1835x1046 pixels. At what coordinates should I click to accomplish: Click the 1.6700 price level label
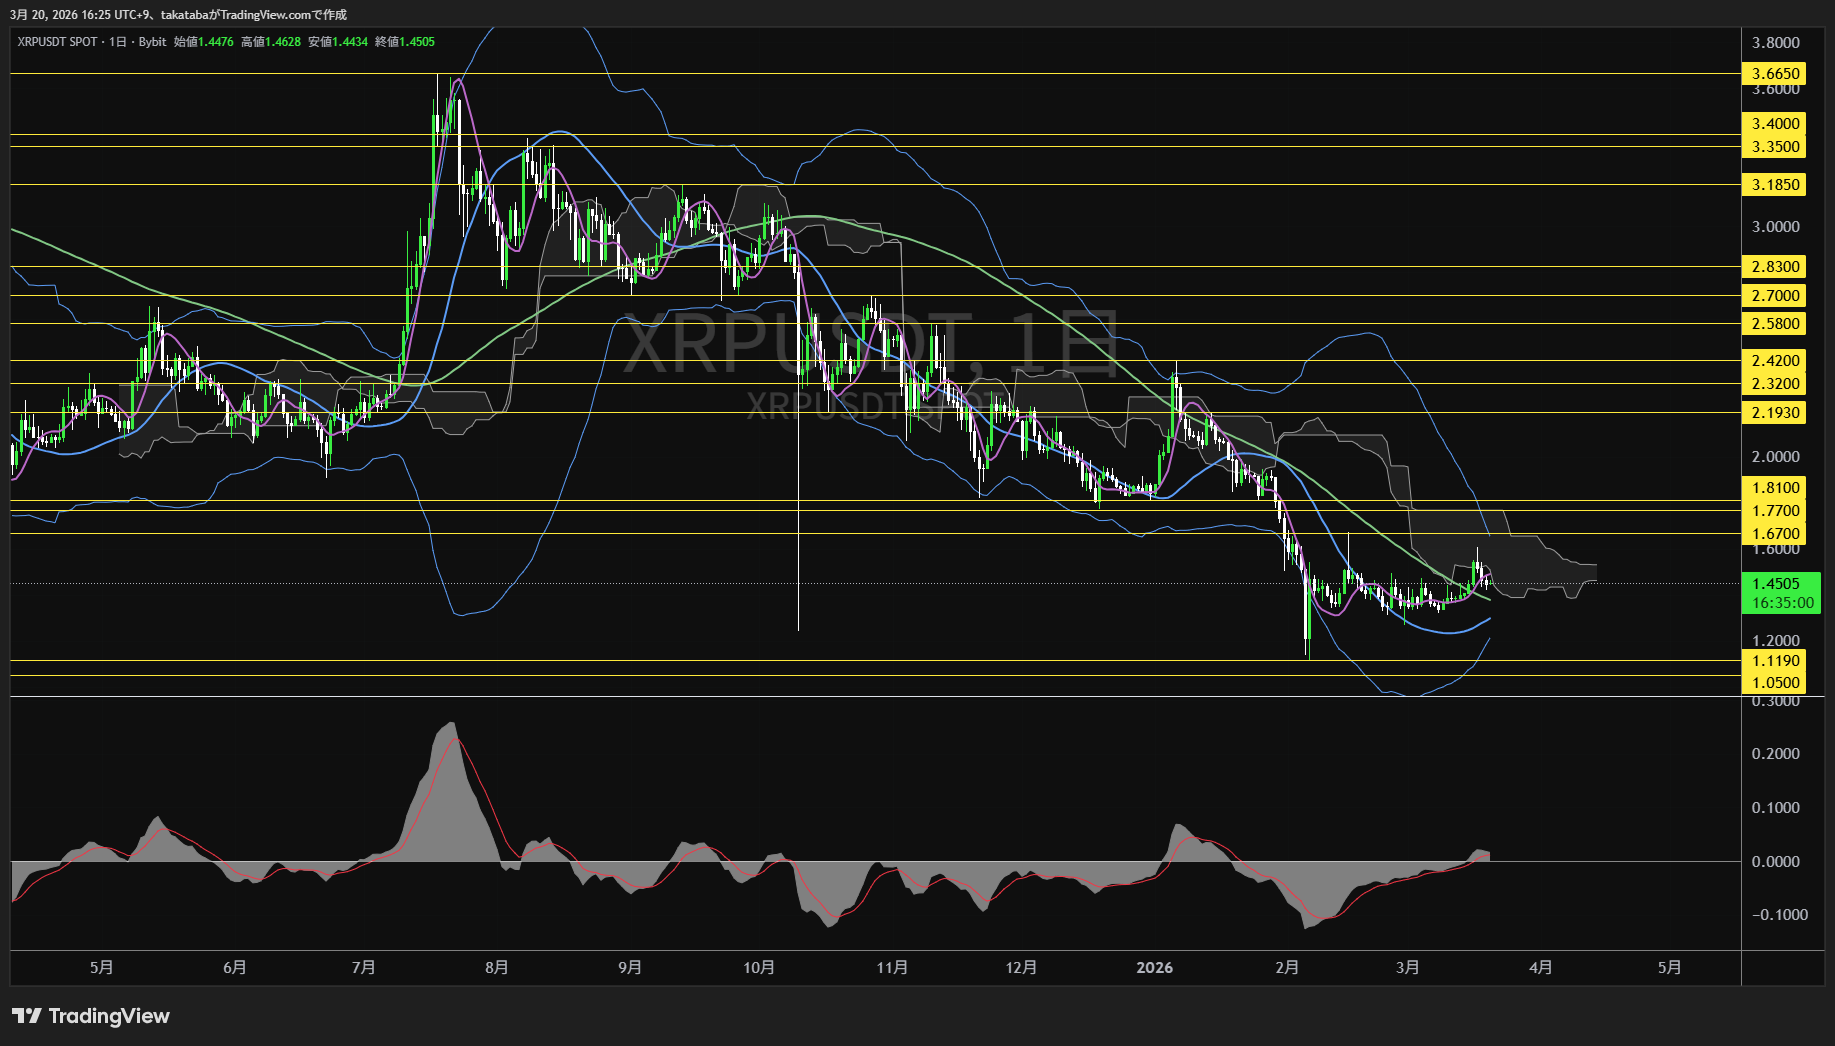pos(1775,534)
